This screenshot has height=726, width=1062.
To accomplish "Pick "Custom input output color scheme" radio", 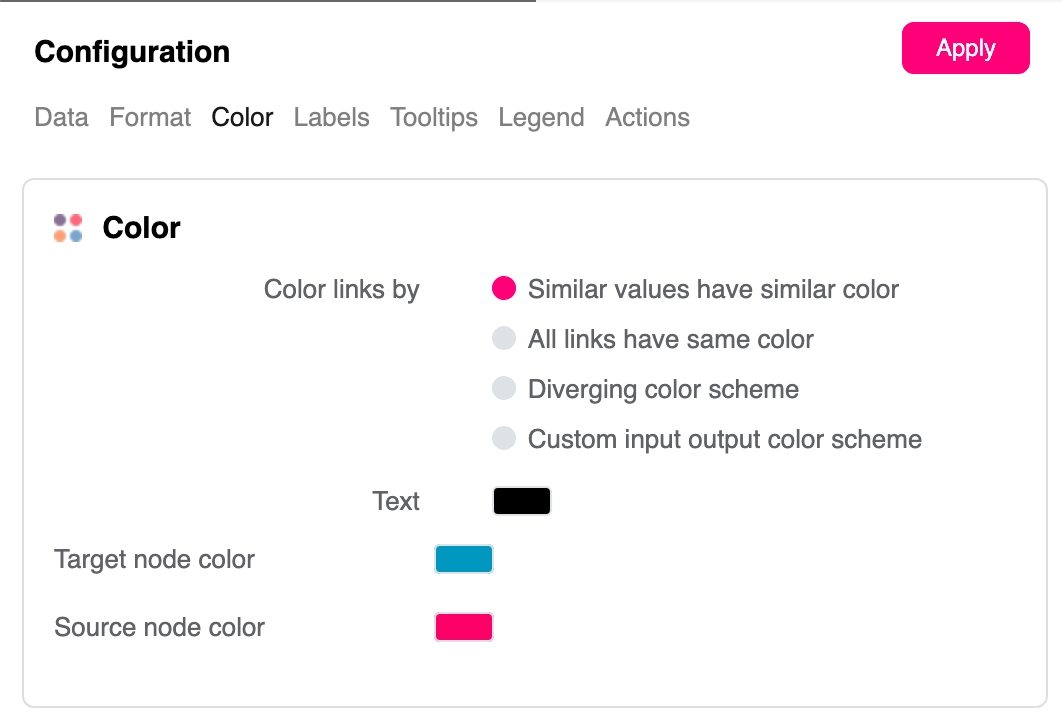I will tap(504, 439).
